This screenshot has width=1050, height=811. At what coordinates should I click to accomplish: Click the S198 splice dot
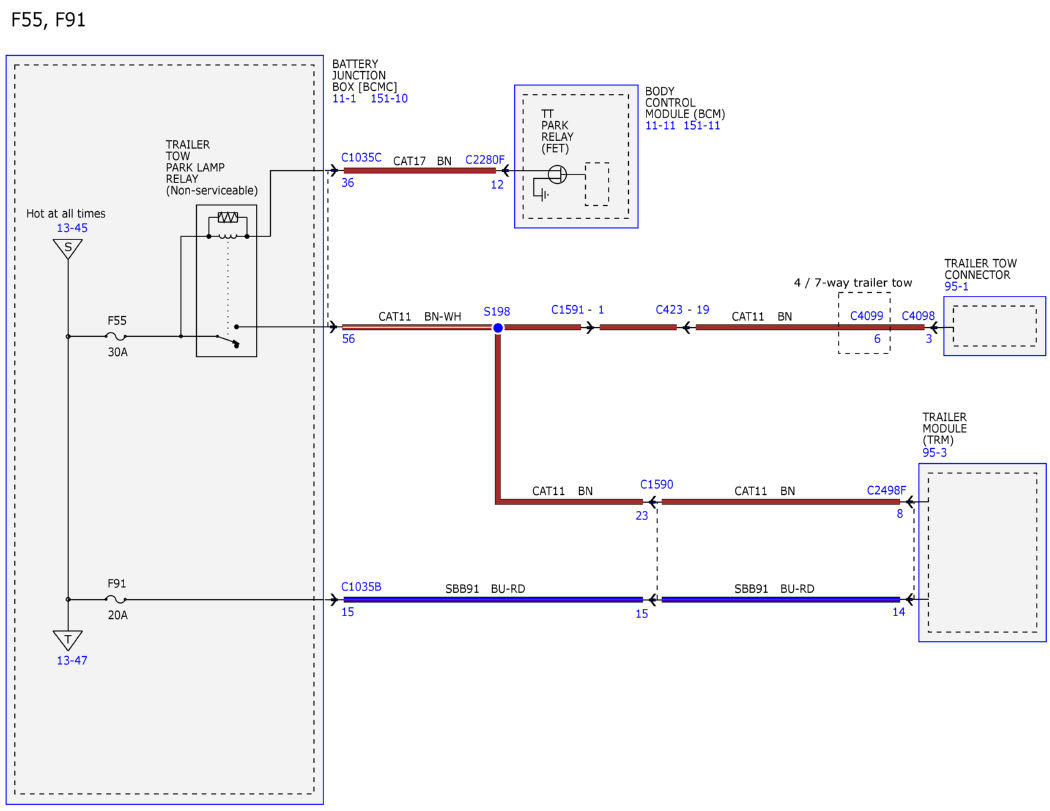click(x=498, y=327)
